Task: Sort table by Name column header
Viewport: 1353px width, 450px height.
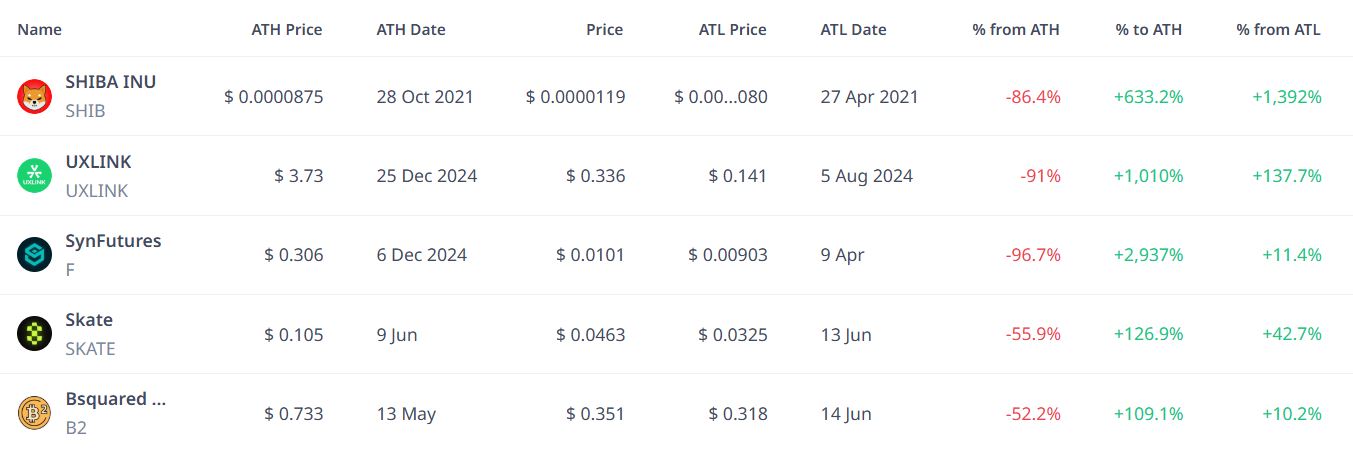Action: pos(40,30)
